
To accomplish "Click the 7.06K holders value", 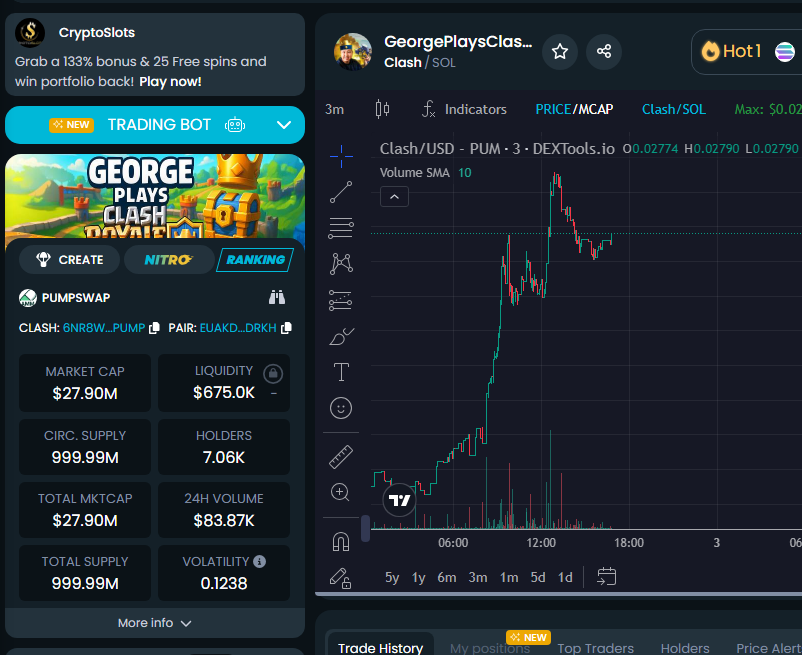I will pyautogui.click(x=224, y=457).
